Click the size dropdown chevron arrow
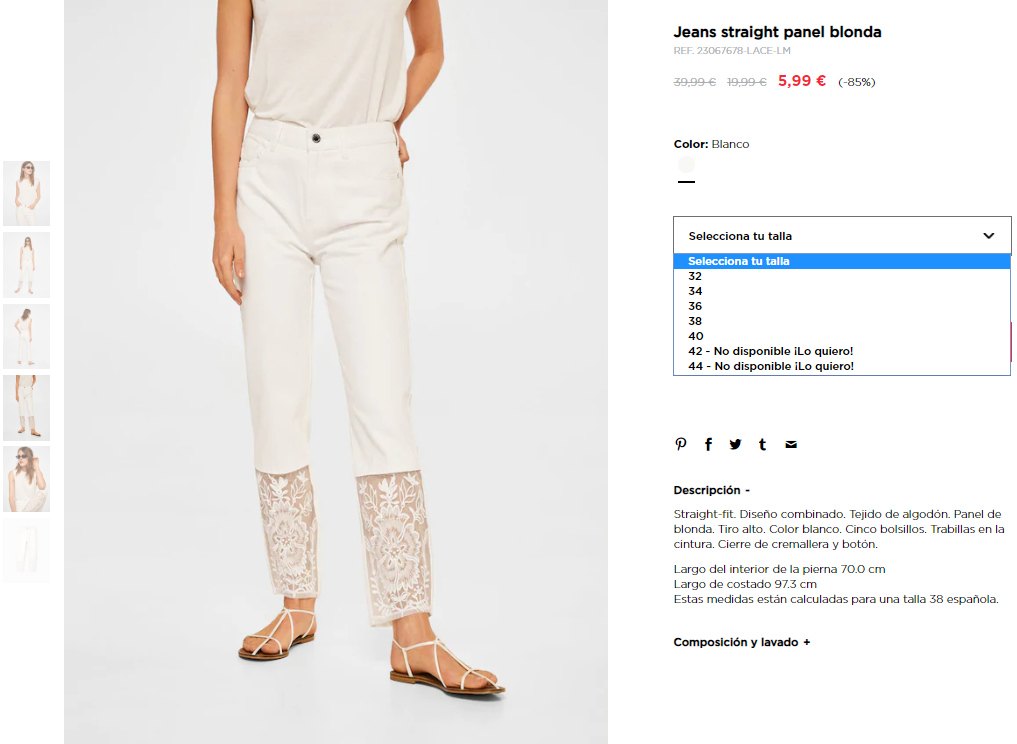This screenshot has width=1017, height=744. click(x=988, y=235)
